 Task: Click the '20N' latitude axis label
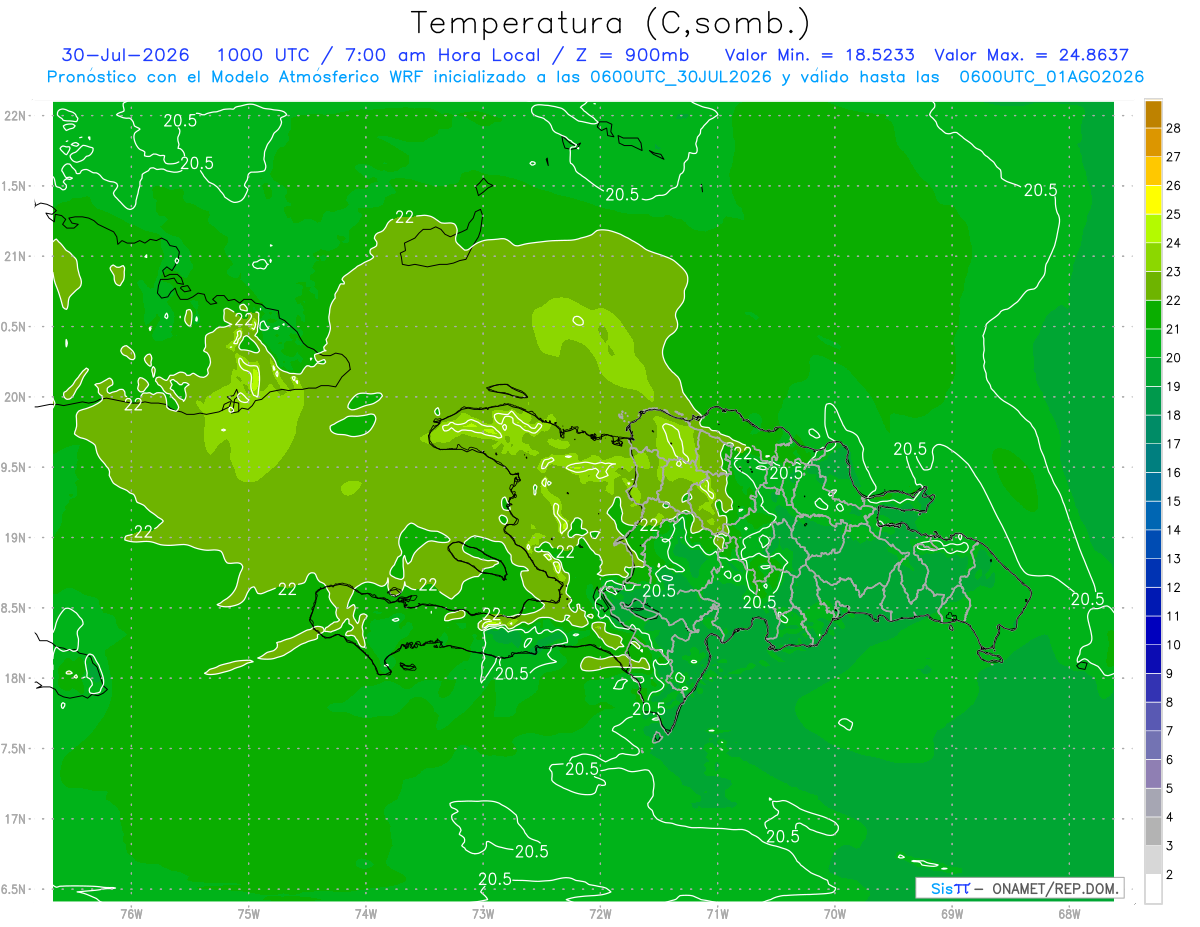pos(15,397)
